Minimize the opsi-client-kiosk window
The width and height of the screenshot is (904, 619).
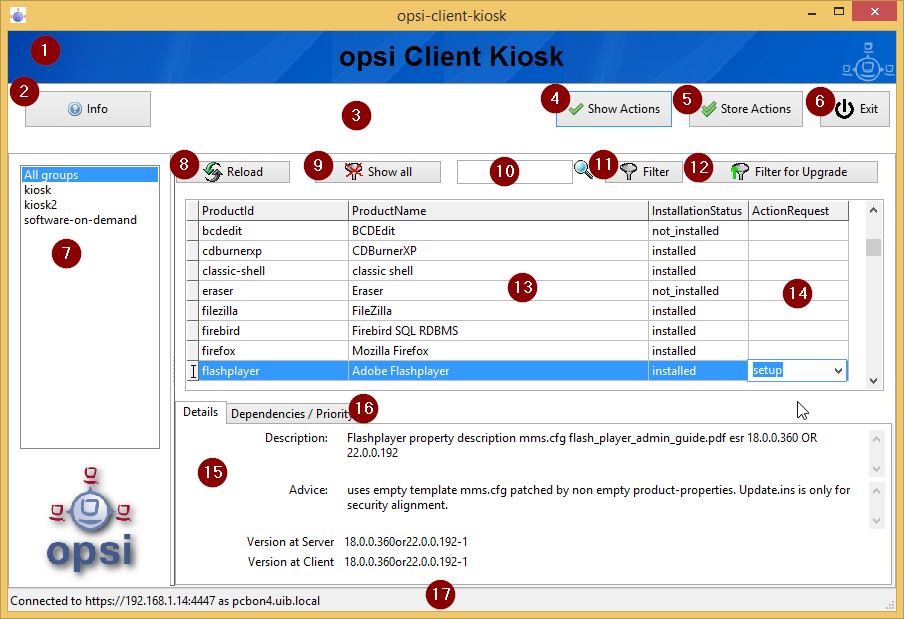point(812,13)
